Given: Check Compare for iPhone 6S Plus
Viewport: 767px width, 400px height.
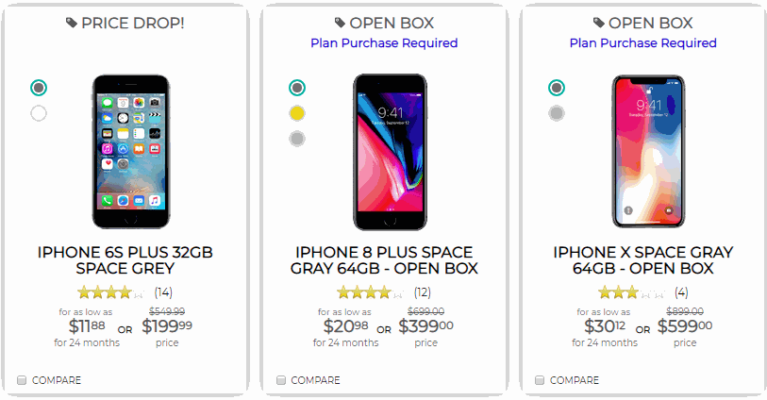Looking at the screenshot, I should coord(22,380).
